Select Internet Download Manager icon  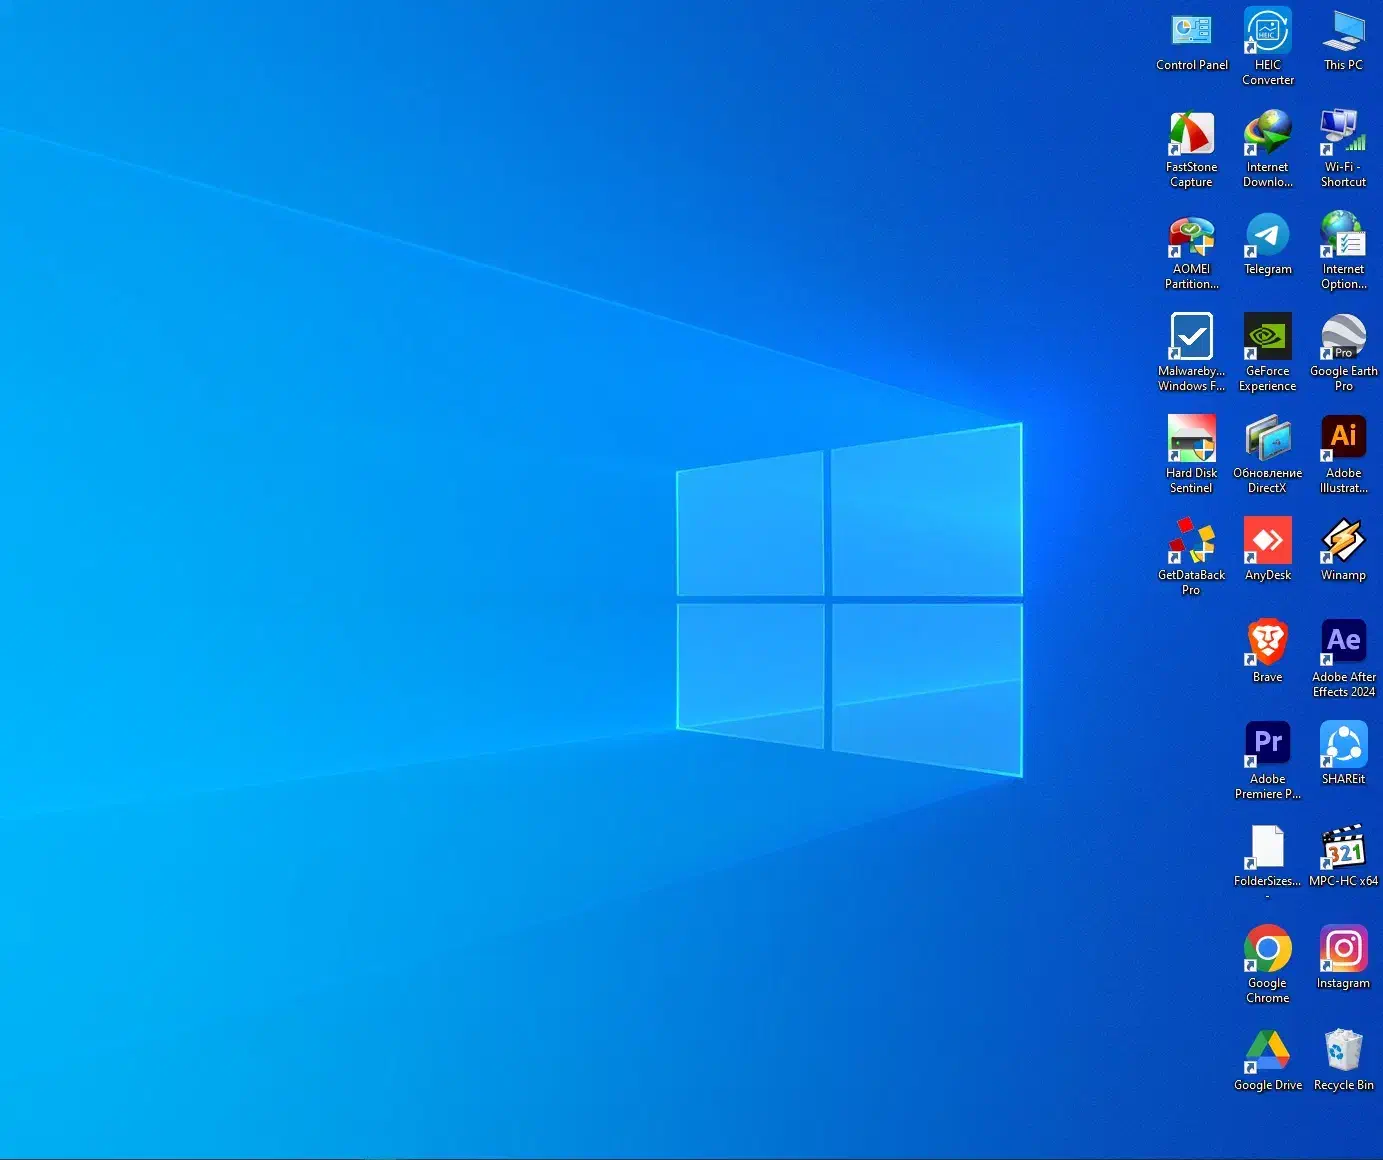click(x=1267, y=135)
